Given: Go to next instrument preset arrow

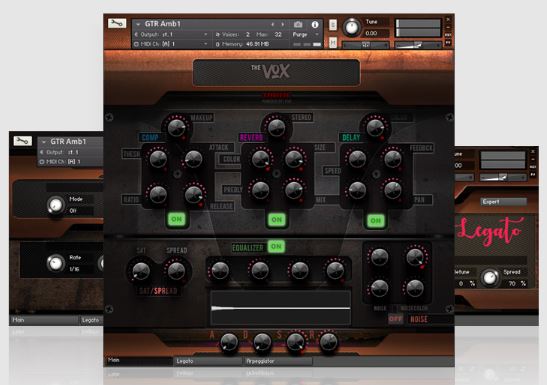Looking at the screenshot, I should pos(283,24).
